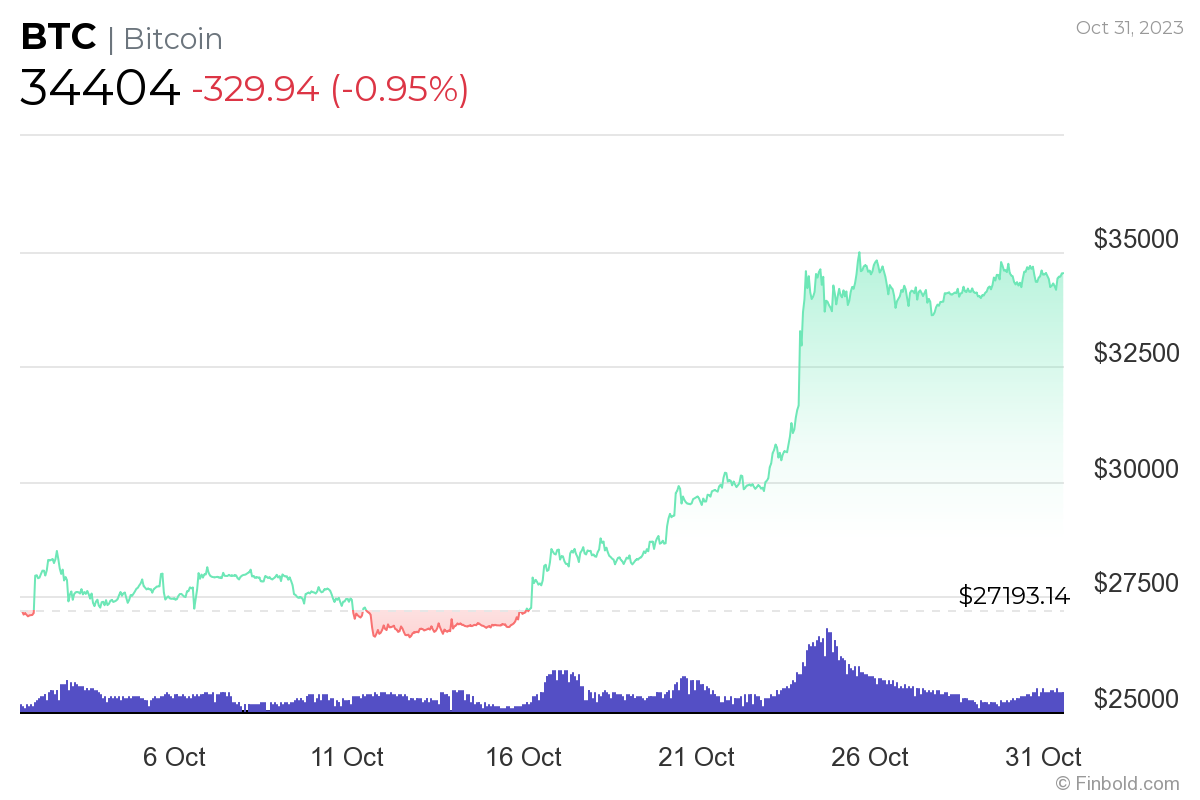The image size is (1200, 800).
Task: Click the 21 Oct date marker
Action: pos(699,757)
